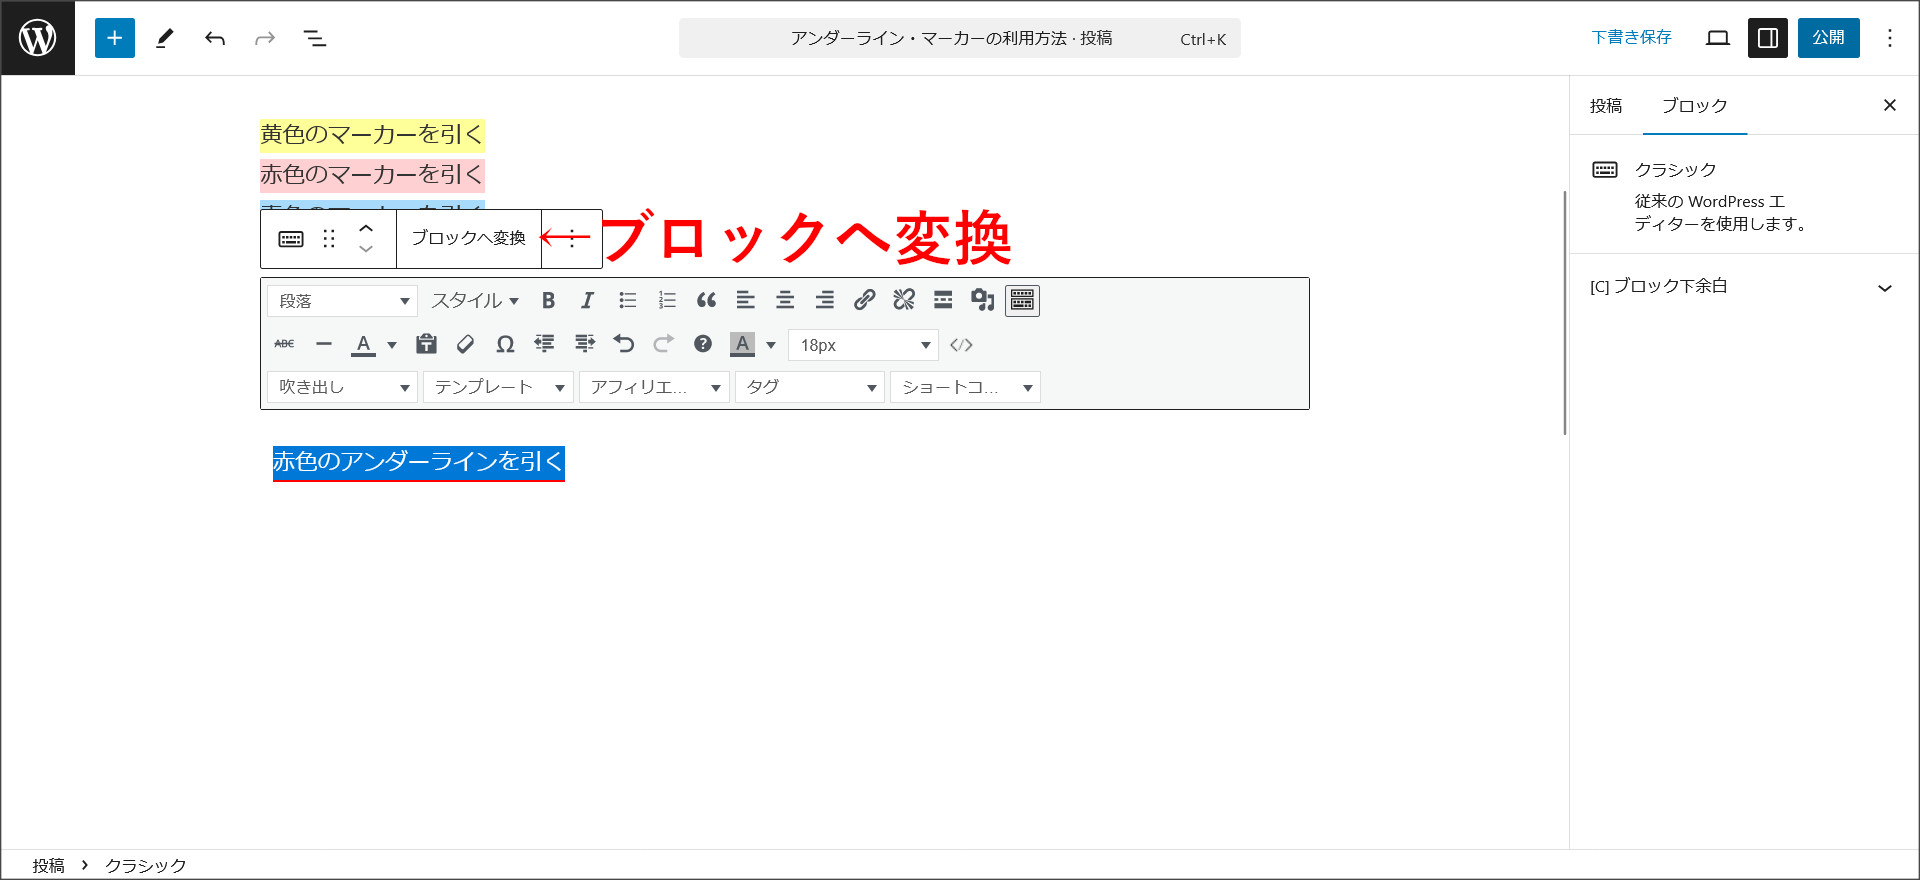Redo using the top bar arrow
This screenshot has height=880, width=1920.
(x=265, y=38)
